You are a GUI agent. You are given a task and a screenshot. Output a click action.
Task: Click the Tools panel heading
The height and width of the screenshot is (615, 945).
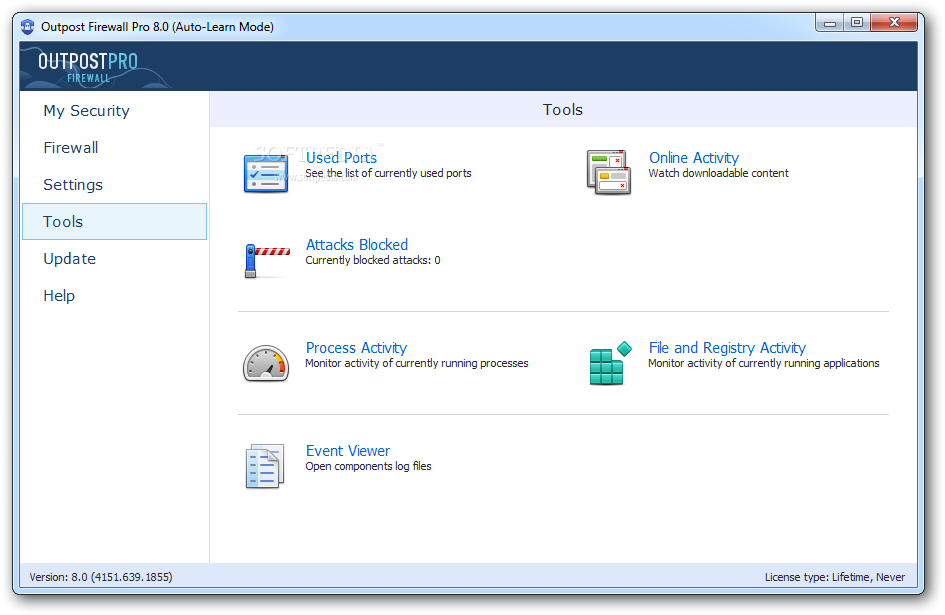pyautogui.click(x=562, y=110)
